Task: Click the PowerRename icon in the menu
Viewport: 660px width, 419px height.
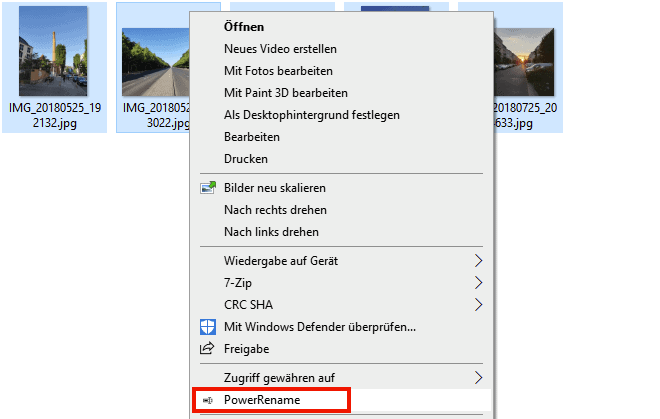Action: pyautogui.click(x=208, y=400)
